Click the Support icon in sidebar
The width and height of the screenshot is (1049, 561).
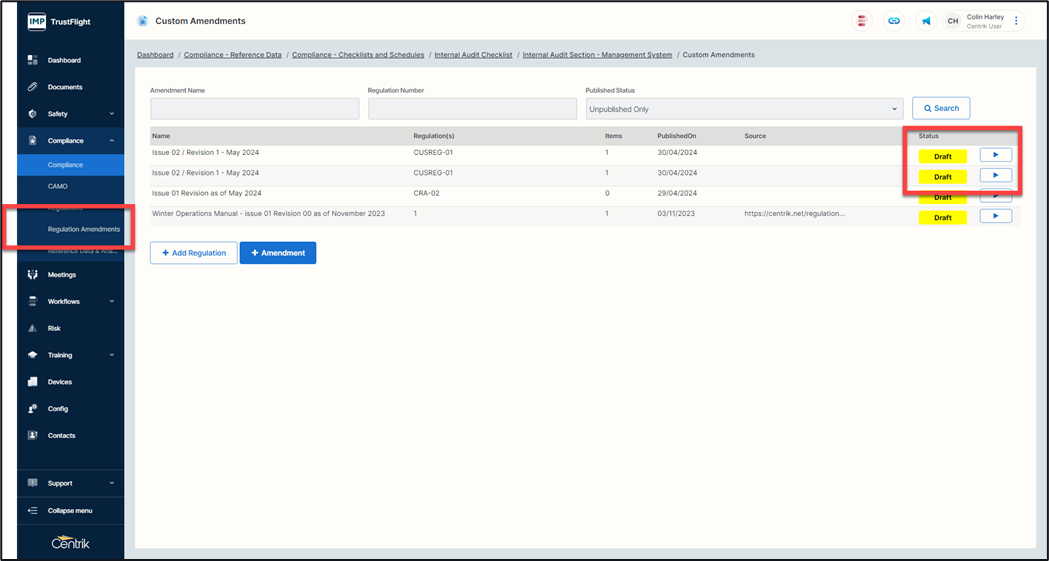32,483
